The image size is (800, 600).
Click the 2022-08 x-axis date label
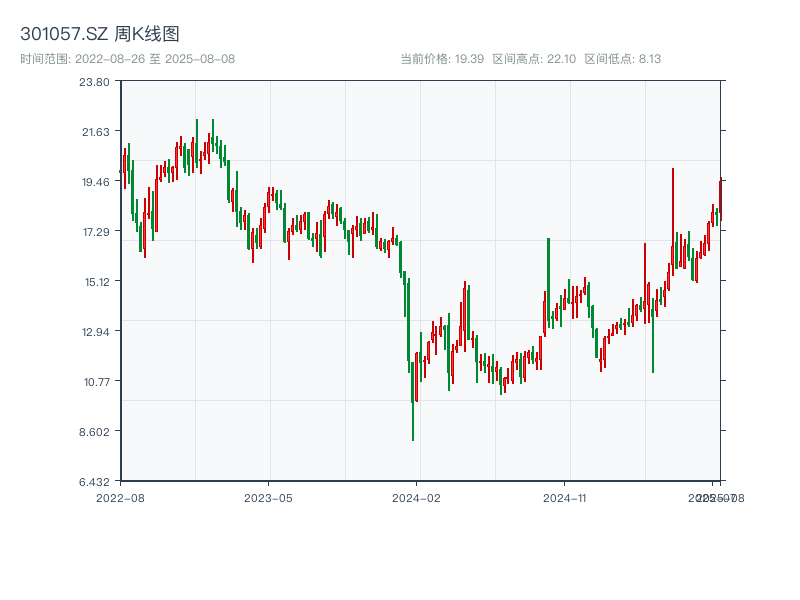tap(120, 497)
